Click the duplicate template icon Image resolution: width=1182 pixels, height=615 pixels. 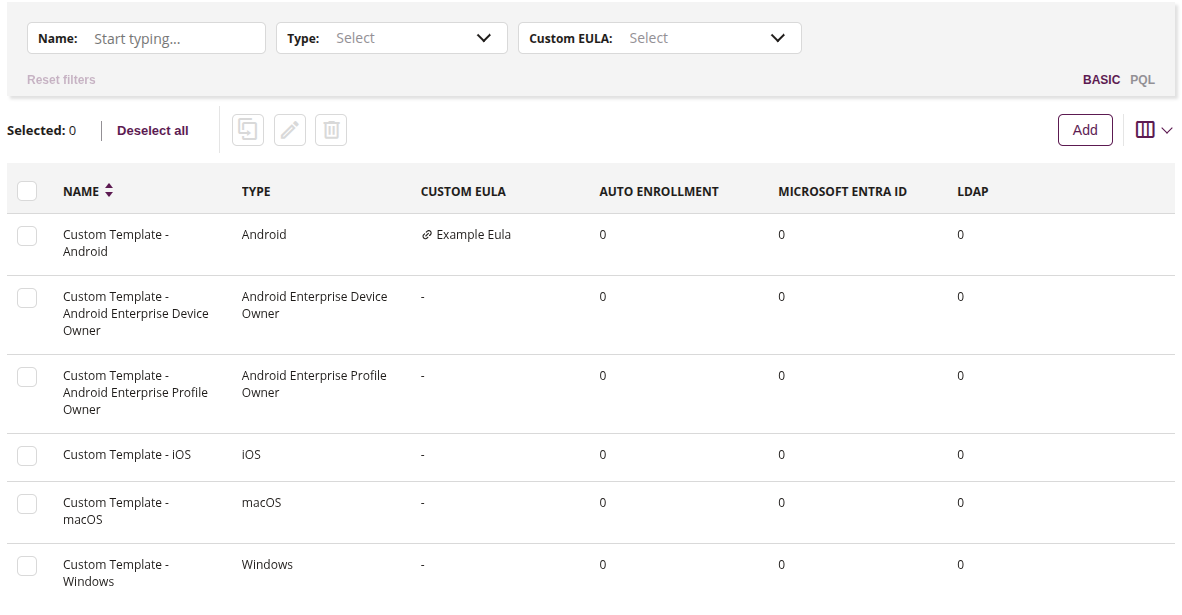247,129
